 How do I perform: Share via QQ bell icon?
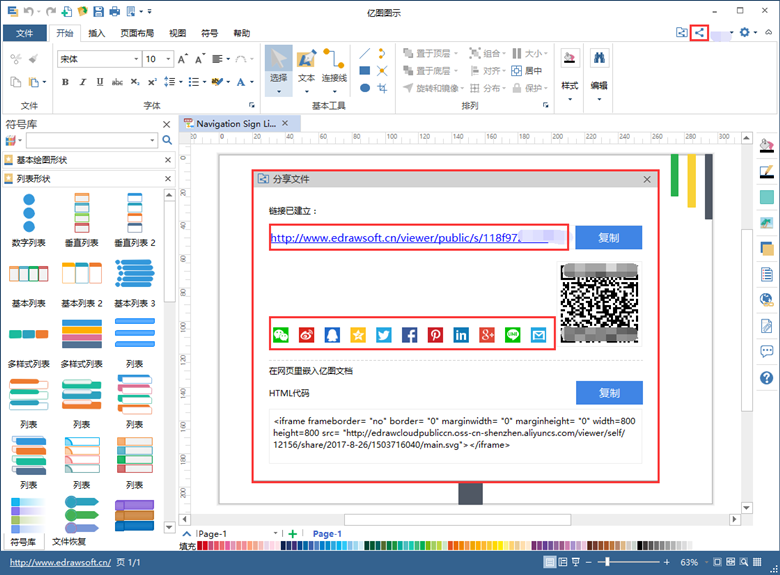(x=332, y=335)
